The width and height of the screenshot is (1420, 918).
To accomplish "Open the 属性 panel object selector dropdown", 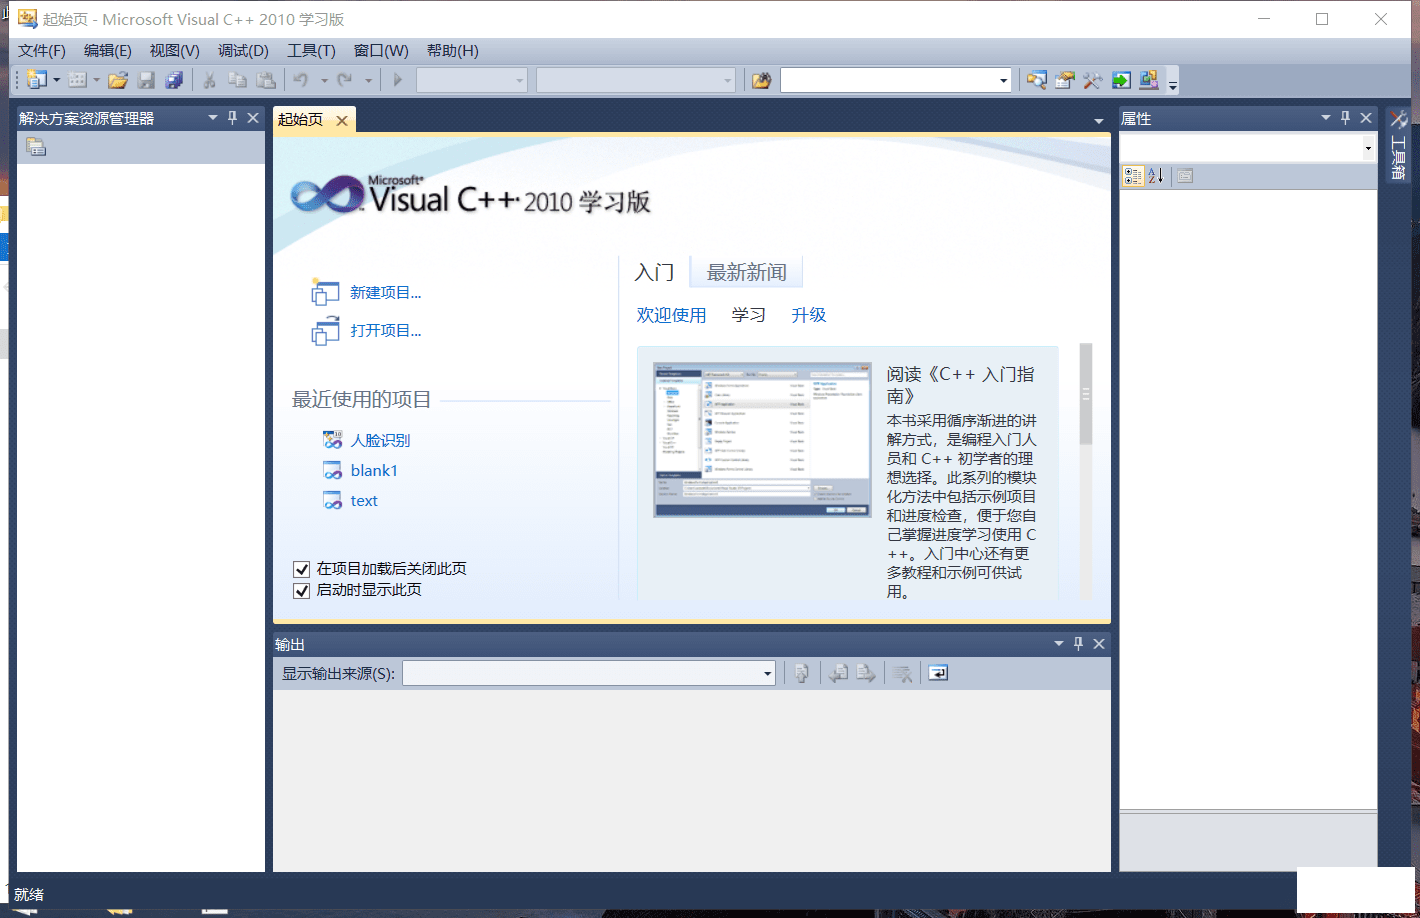I will (1369, 148).
